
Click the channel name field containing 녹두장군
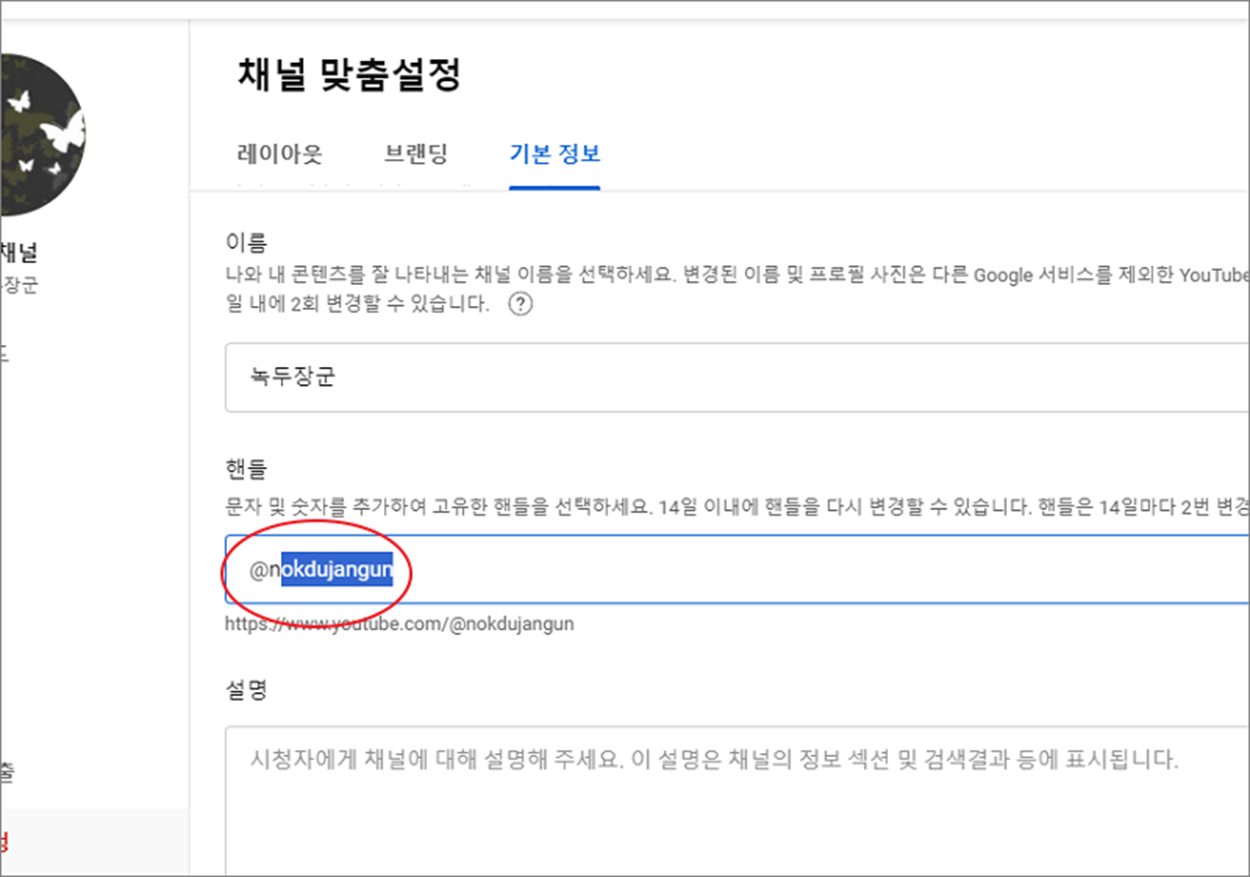(737, 377)
